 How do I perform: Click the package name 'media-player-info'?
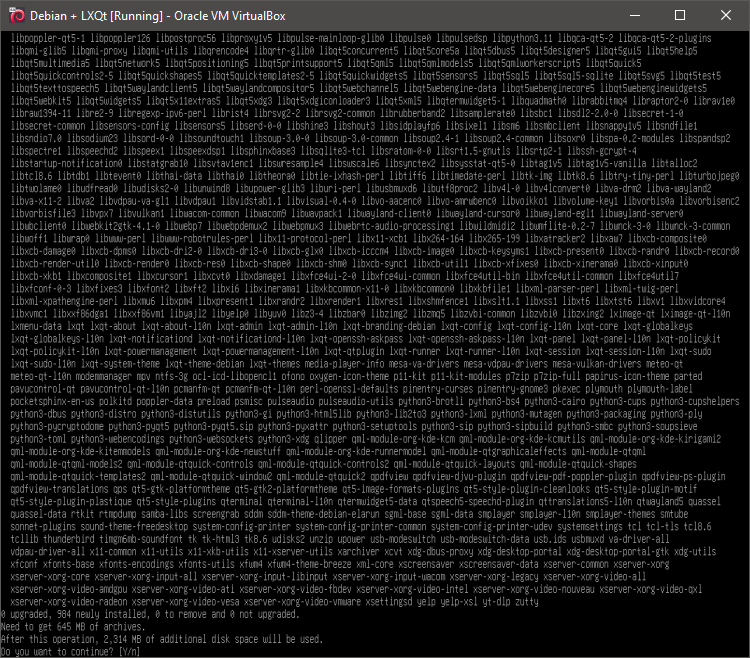pyautogui.click(x=340, y=363)
